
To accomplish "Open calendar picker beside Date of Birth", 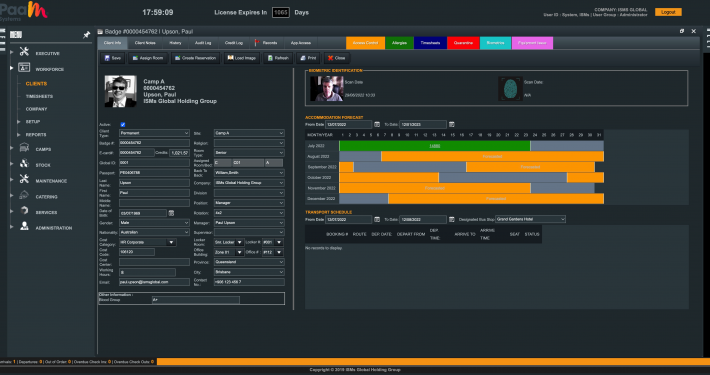I will [x=171, y=213].
